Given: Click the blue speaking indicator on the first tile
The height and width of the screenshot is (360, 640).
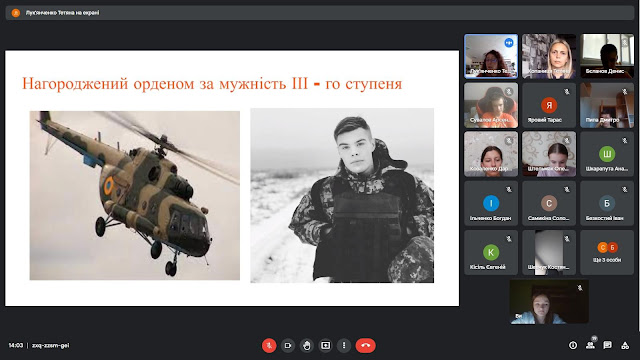Looking at the screenshot, I should pos(509,42).
